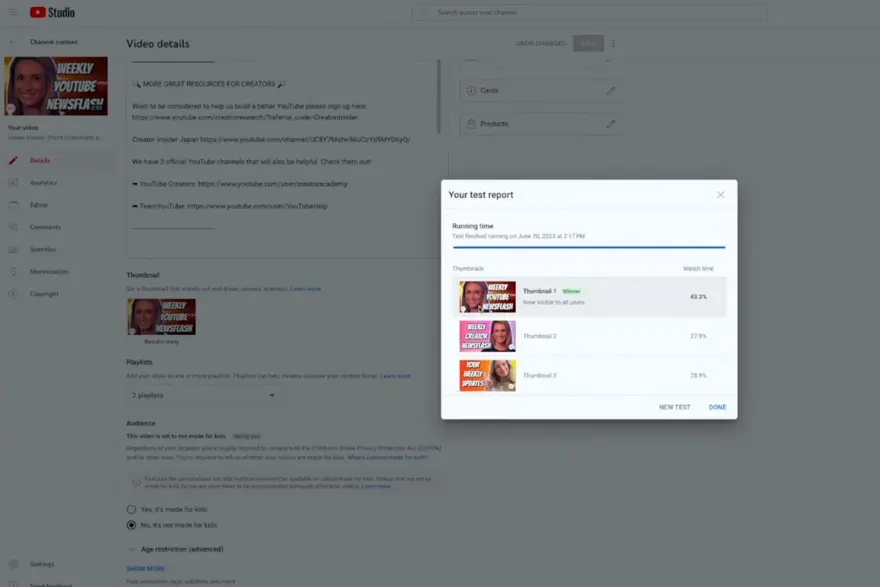
Task: Open the Copyright sidebar icon
Action: pyautogui.click(x=13, y=294)
